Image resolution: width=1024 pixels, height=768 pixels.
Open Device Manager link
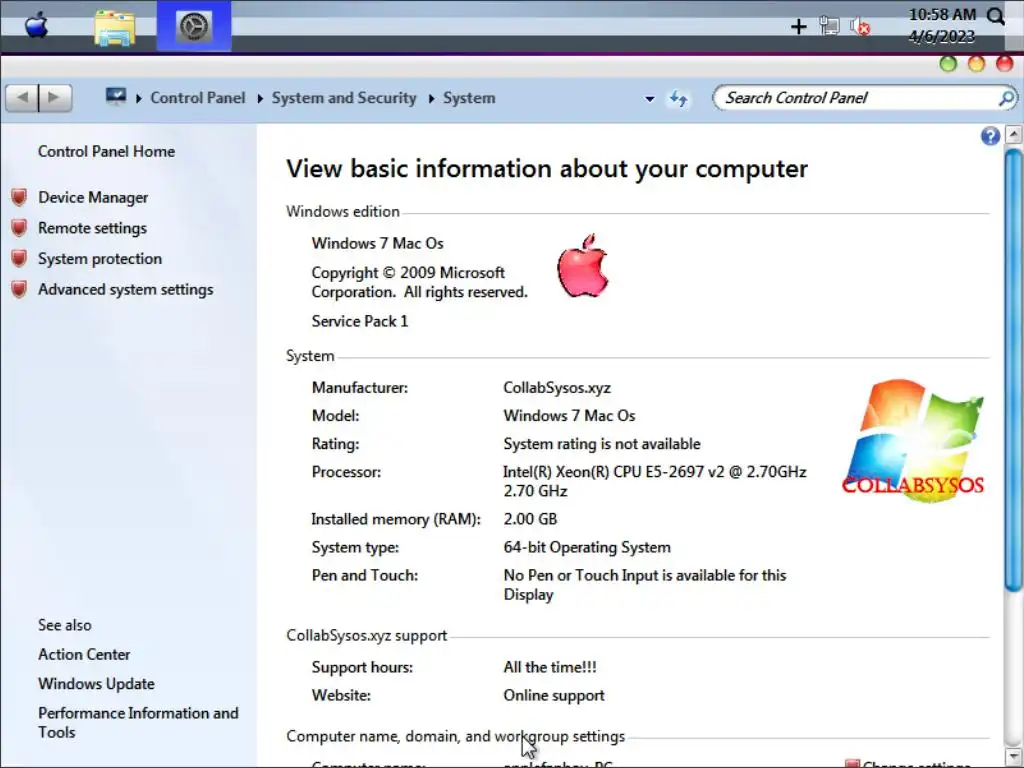click(93, 197)
